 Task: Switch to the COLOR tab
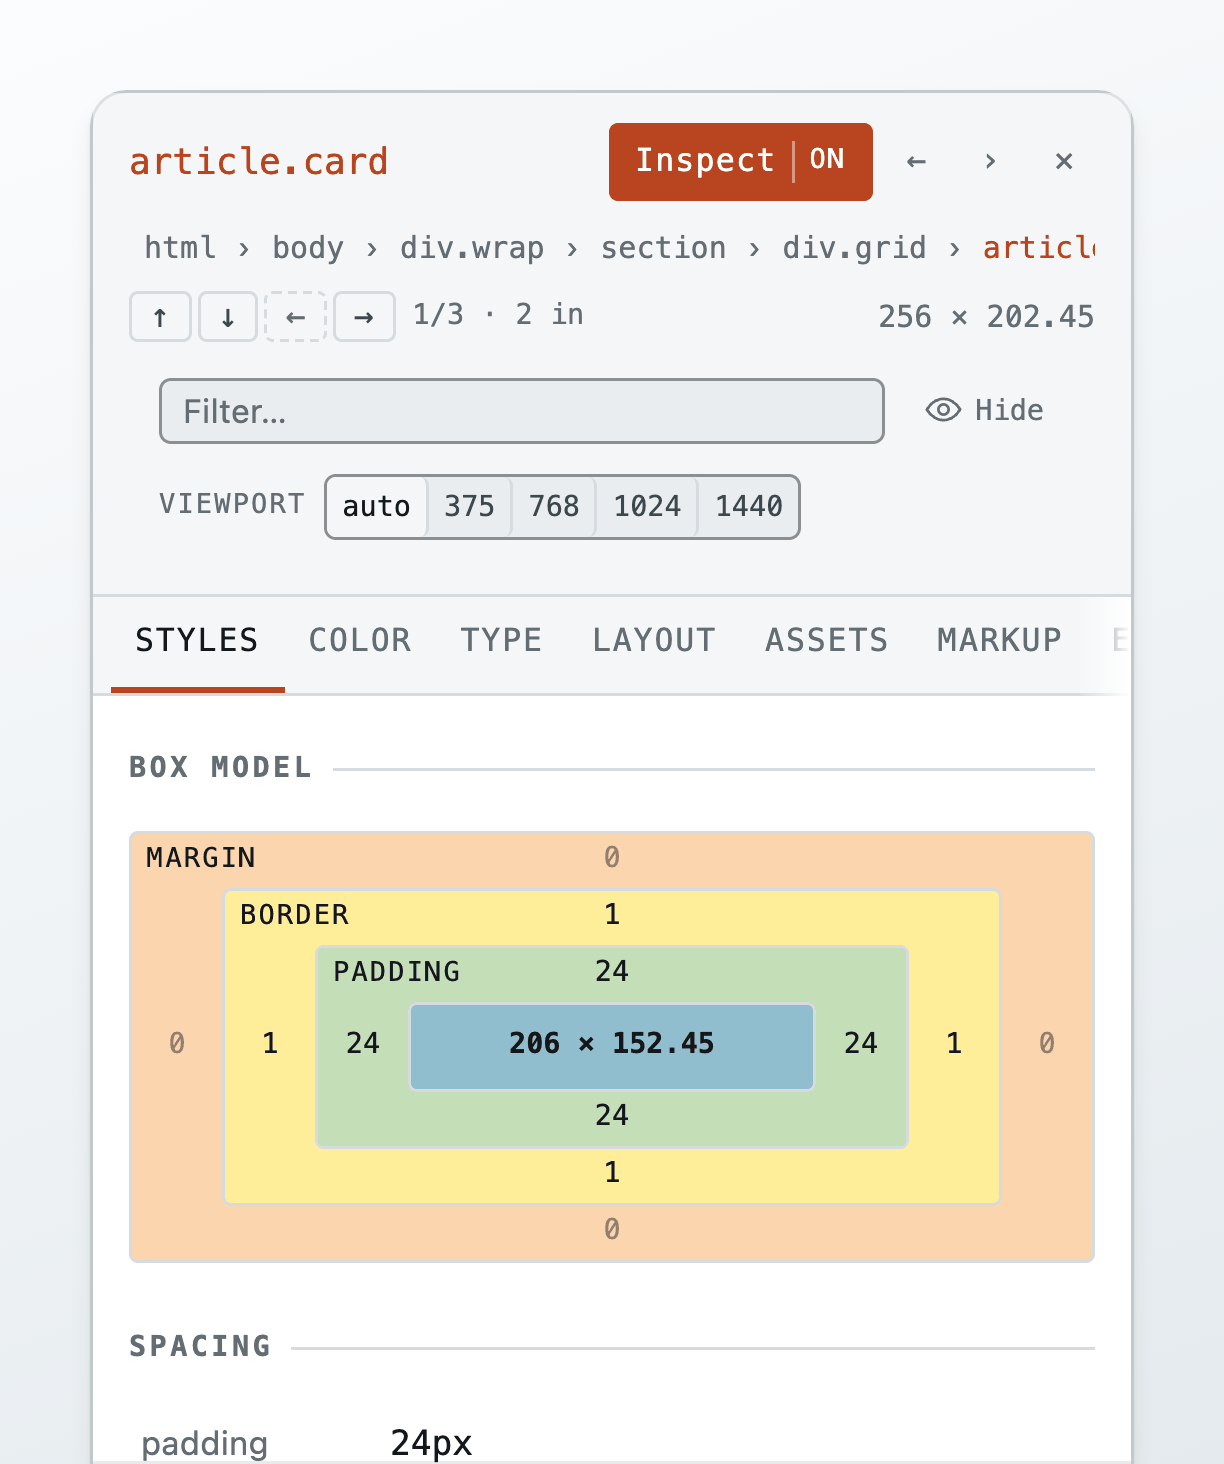click(360, 640)
